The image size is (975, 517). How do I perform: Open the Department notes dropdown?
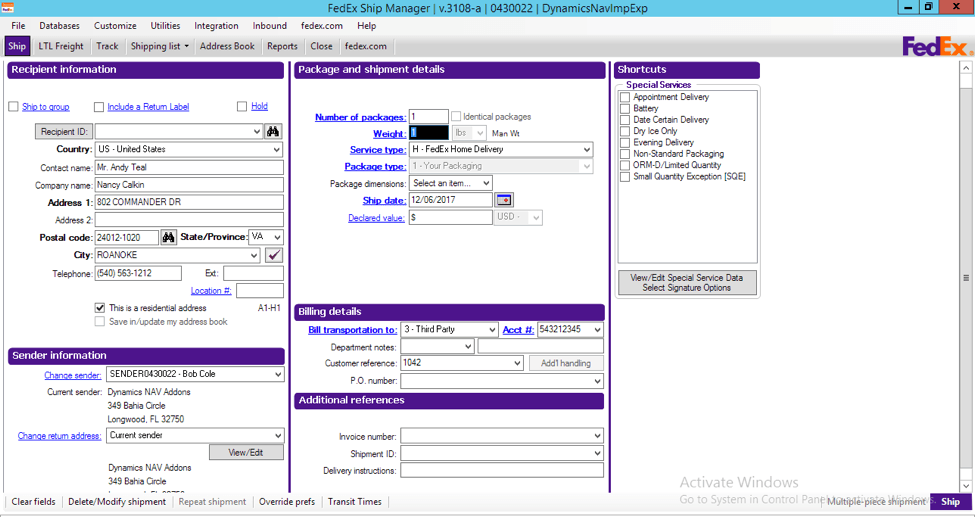[x=468, y=347]
